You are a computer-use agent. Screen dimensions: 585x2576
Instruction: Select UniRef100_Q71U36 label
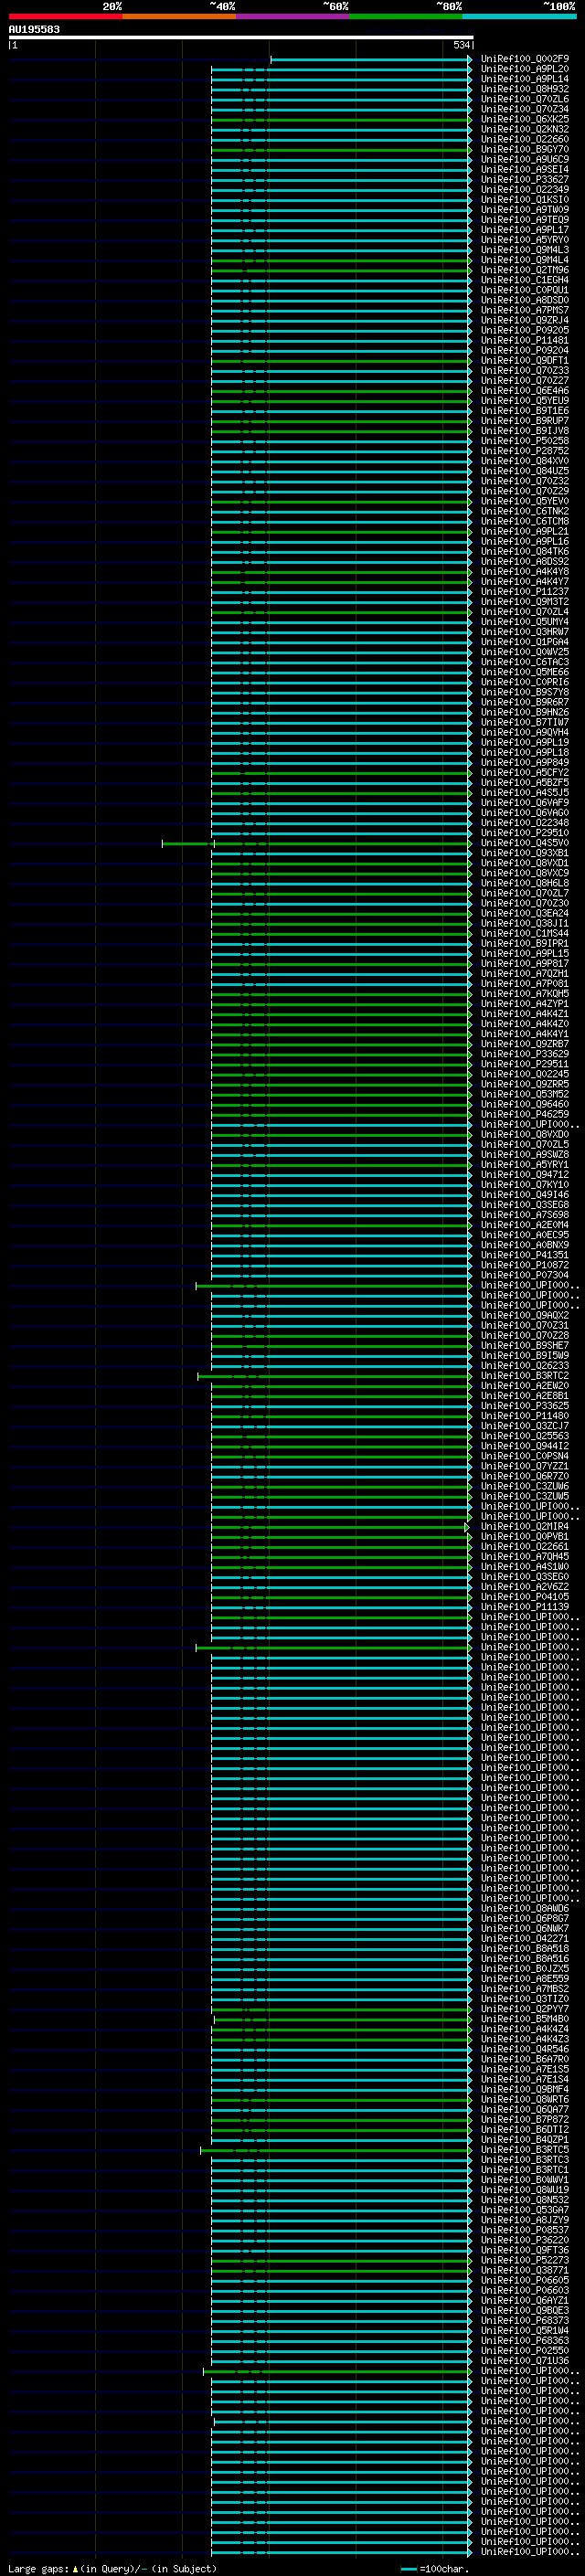point(525,2361)
